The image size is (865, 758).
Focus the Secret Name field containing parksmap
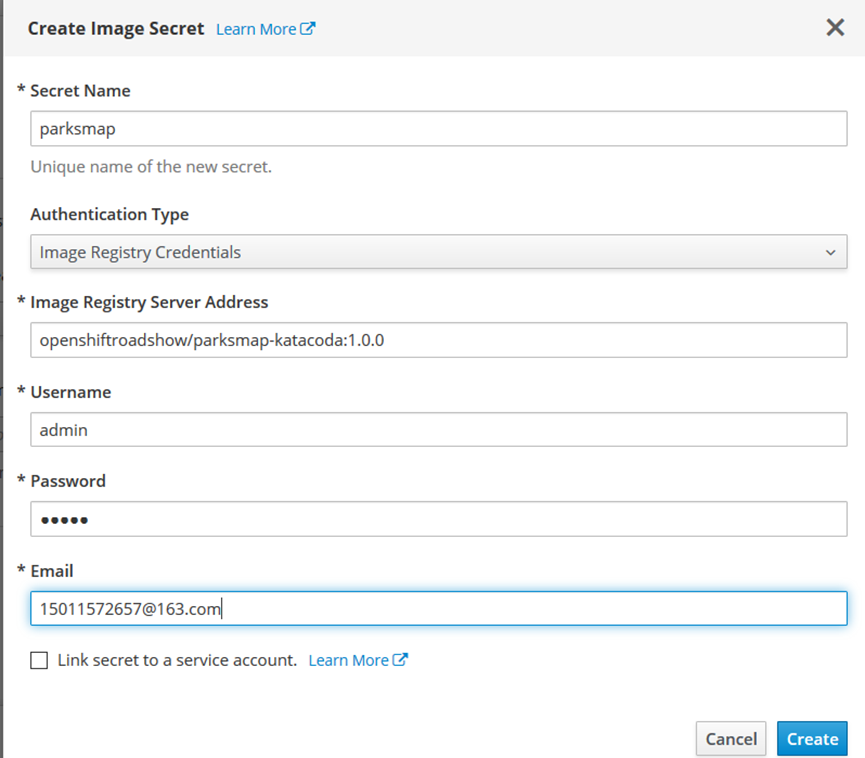click(439, 129)
